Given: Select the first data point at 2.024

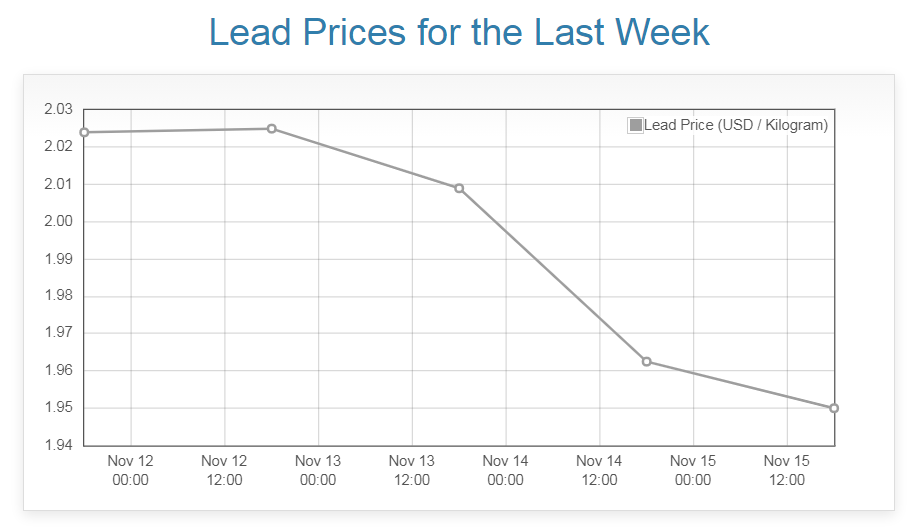Looking at the screenshot, I should coord(84,132).
